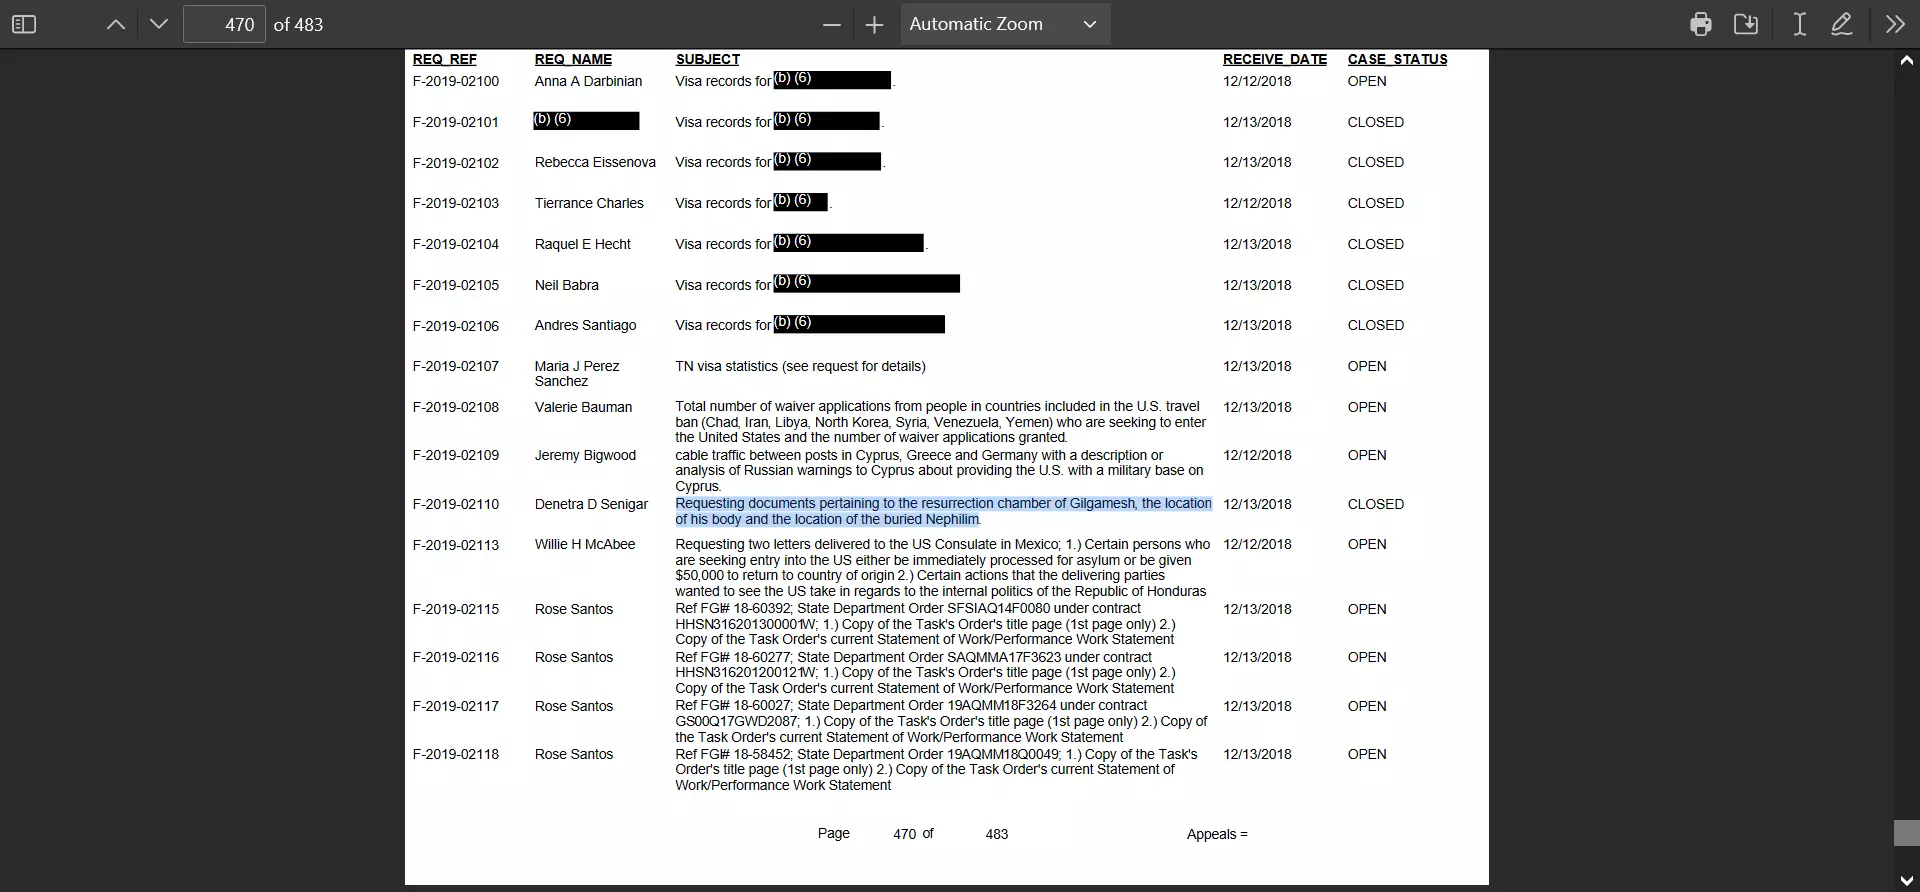This screenshot has width=1920, height=892.
Task: Toggle the sidebar panel
Action: pyautogui.click(x=24, y=24)
